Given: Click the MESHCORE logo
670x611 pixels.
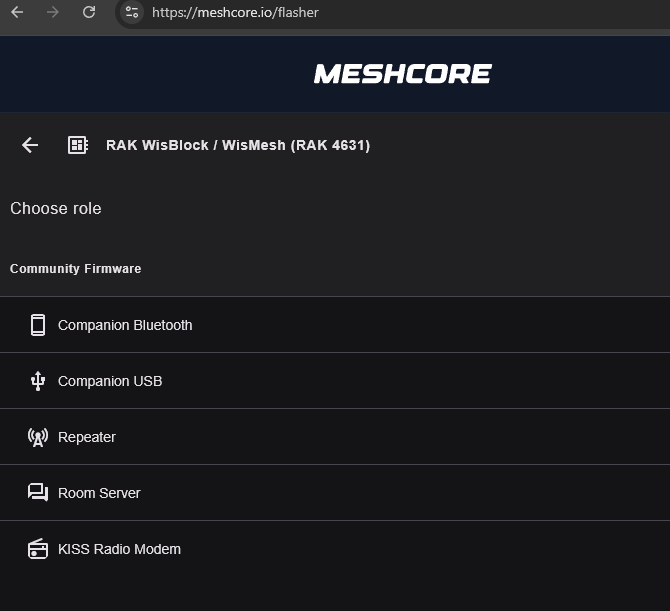Looking at the screenshot, I should point(403,74).
